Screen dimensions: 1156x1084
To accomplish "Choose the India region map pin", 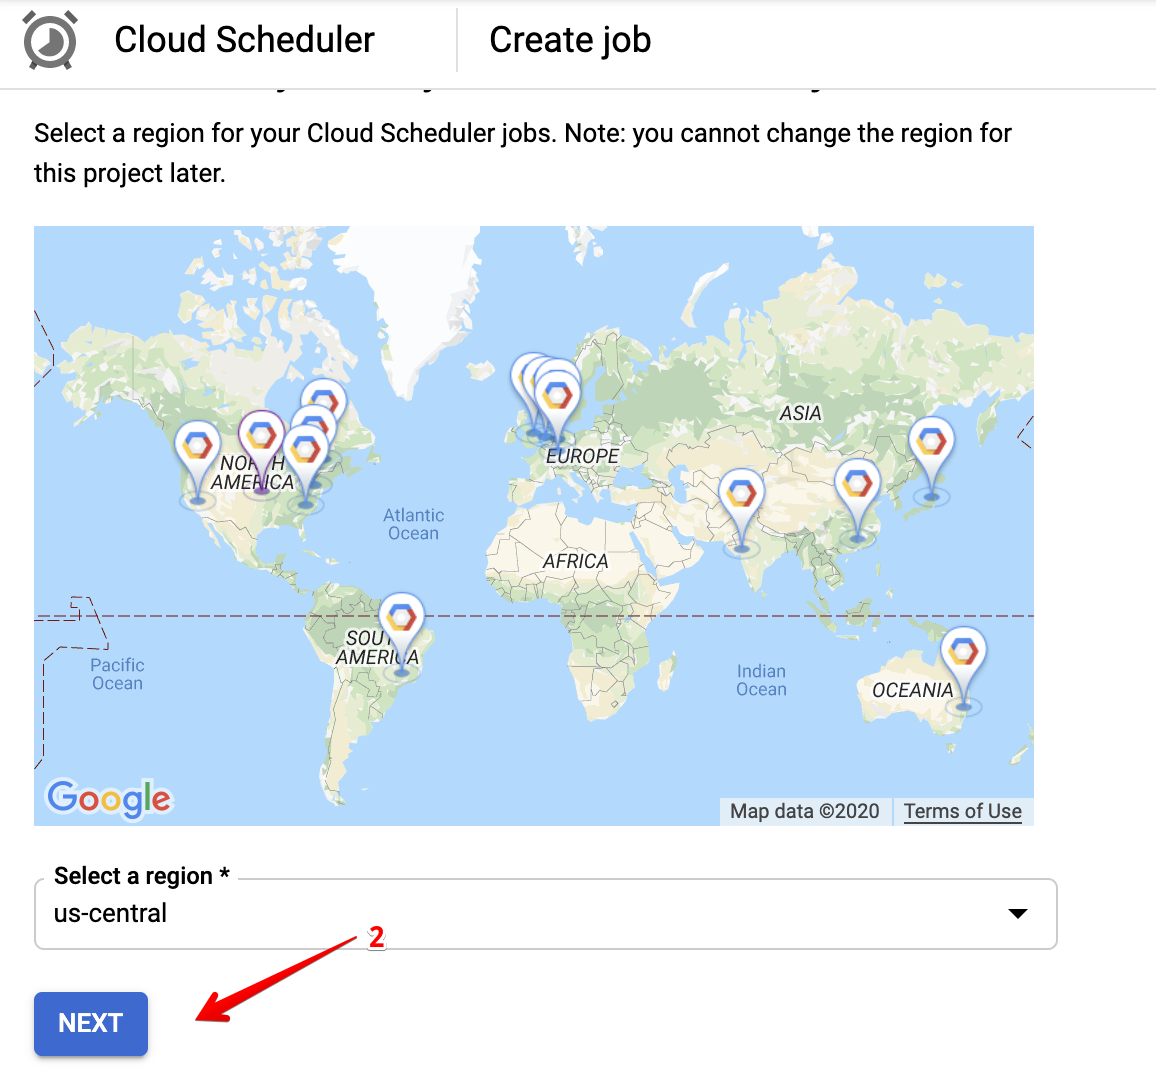I will (x=741, y=495).
